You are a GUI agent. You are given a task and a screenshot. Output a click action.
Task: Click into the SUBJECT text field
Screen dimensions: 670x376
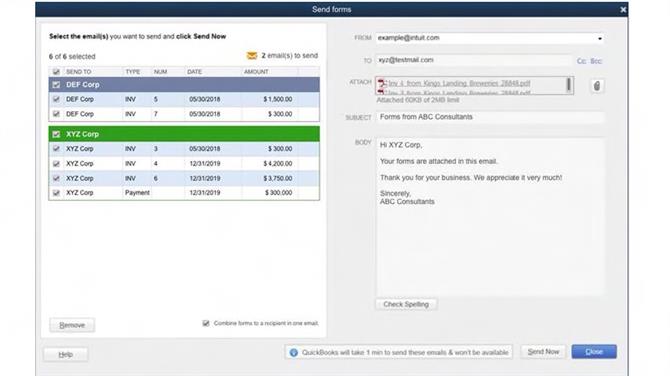(490, 117)
